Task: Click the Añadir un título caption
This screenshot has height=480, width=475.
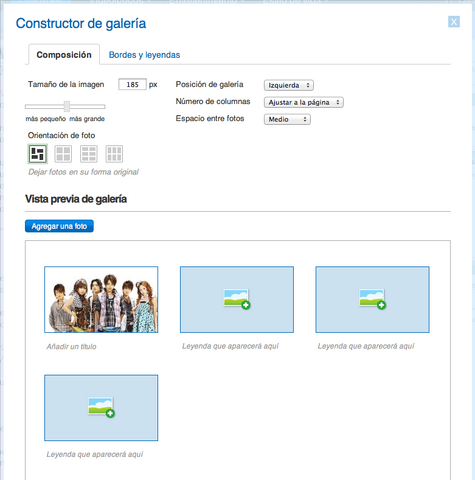Action: pyautogui.click(x=71, y=347)
